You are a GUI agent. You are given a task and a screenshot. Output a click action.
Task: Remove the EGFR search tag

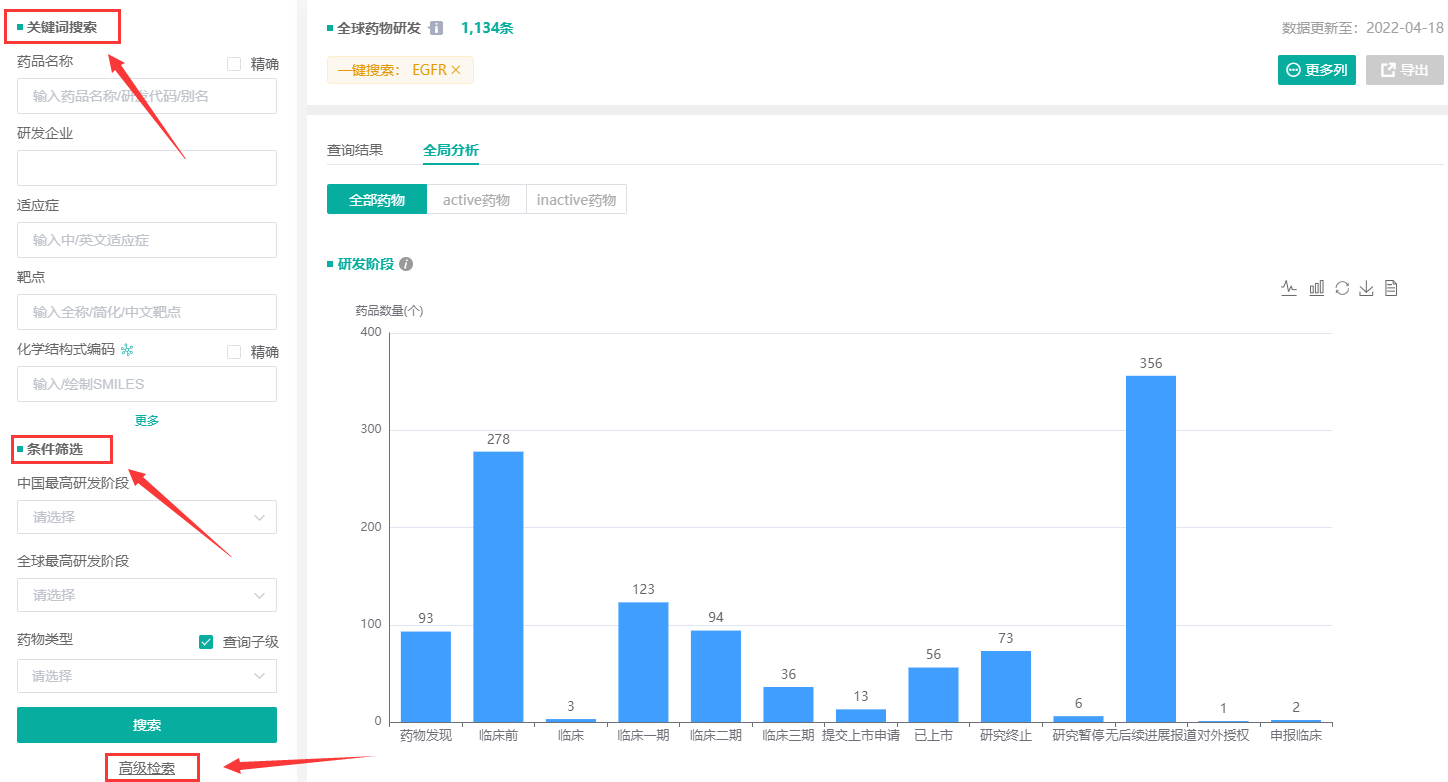pyautogui.click(x=456, y=70)
